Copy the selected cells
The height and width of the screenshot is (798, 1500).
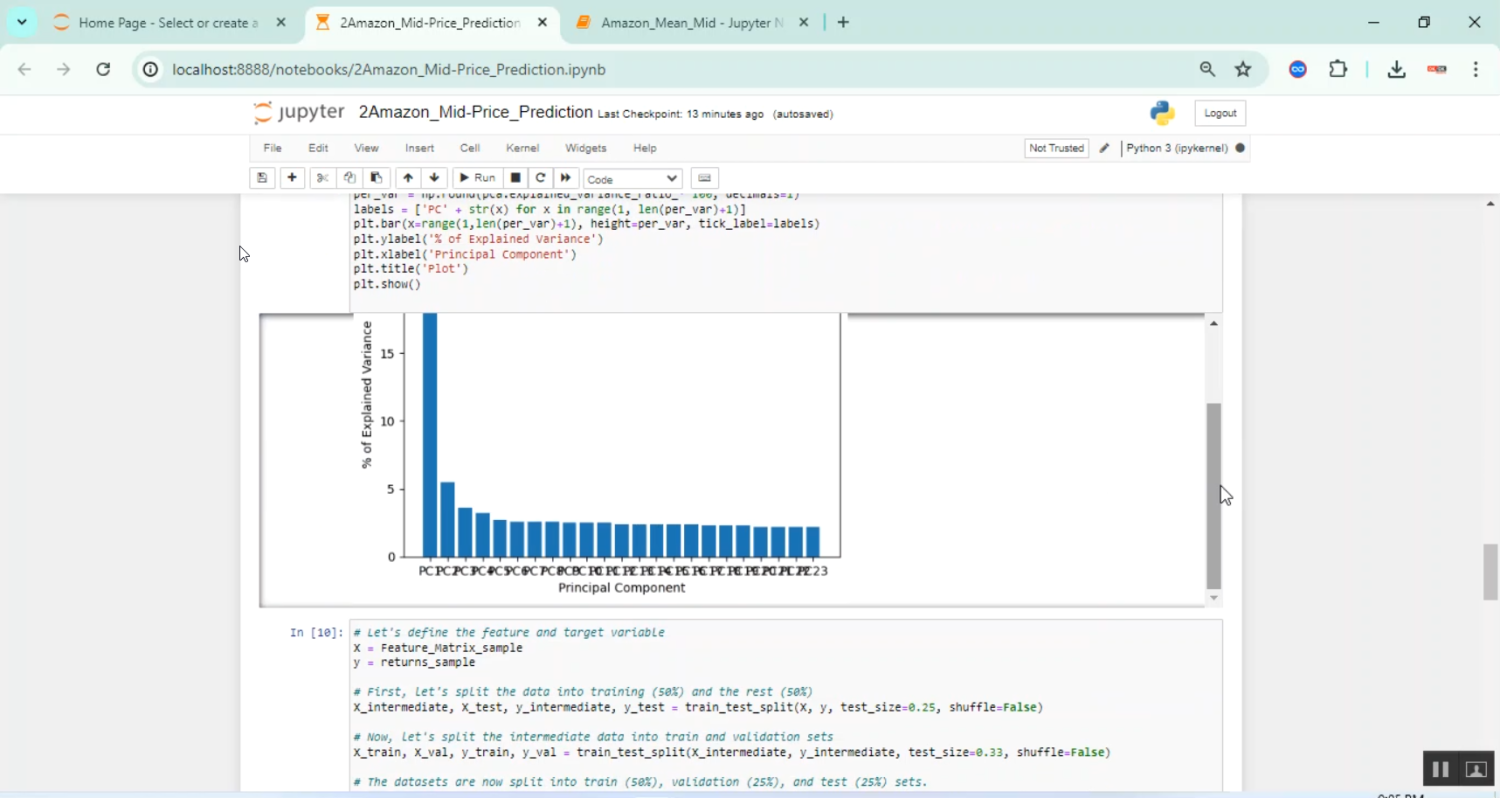coord(348,177)
